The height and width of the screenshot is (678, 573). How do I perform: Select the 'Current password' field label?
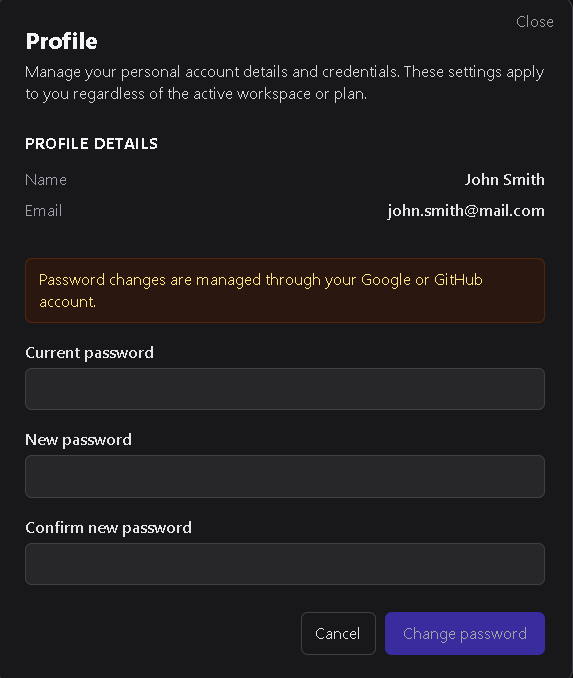point(90,353)
